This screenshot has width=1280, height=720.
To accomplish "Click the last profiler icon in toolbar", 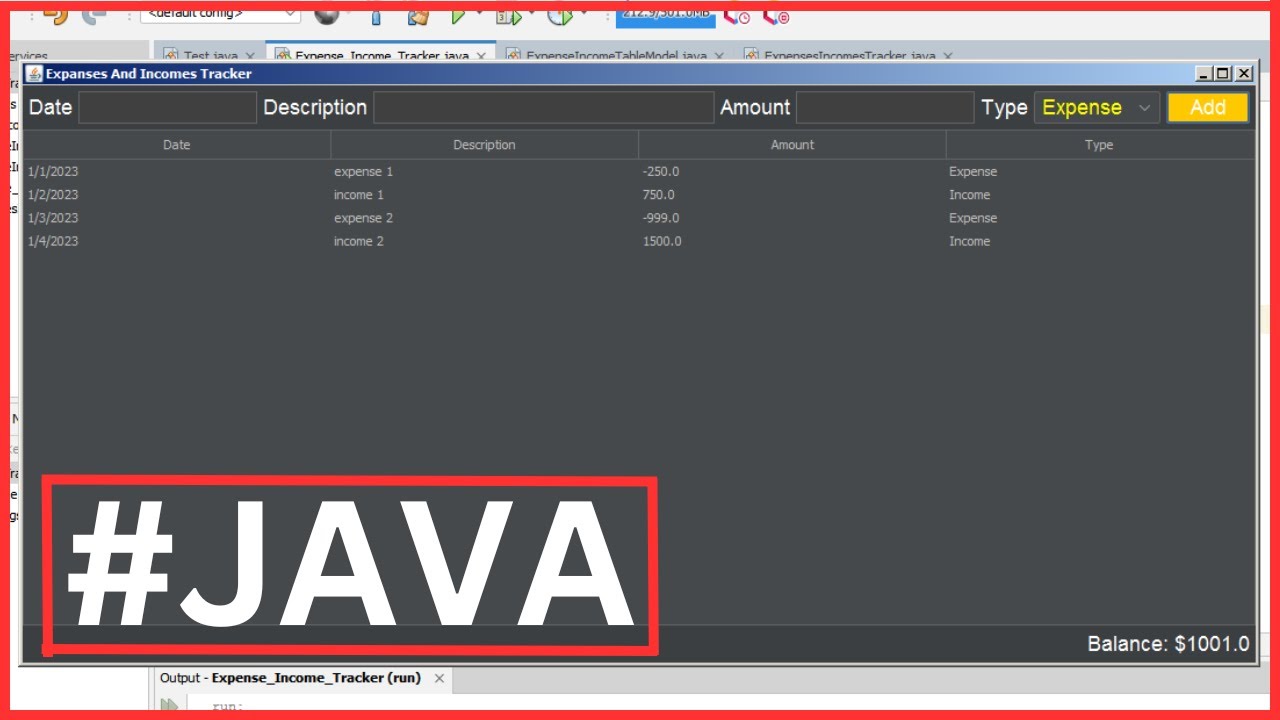I will [x=776, y=16].
